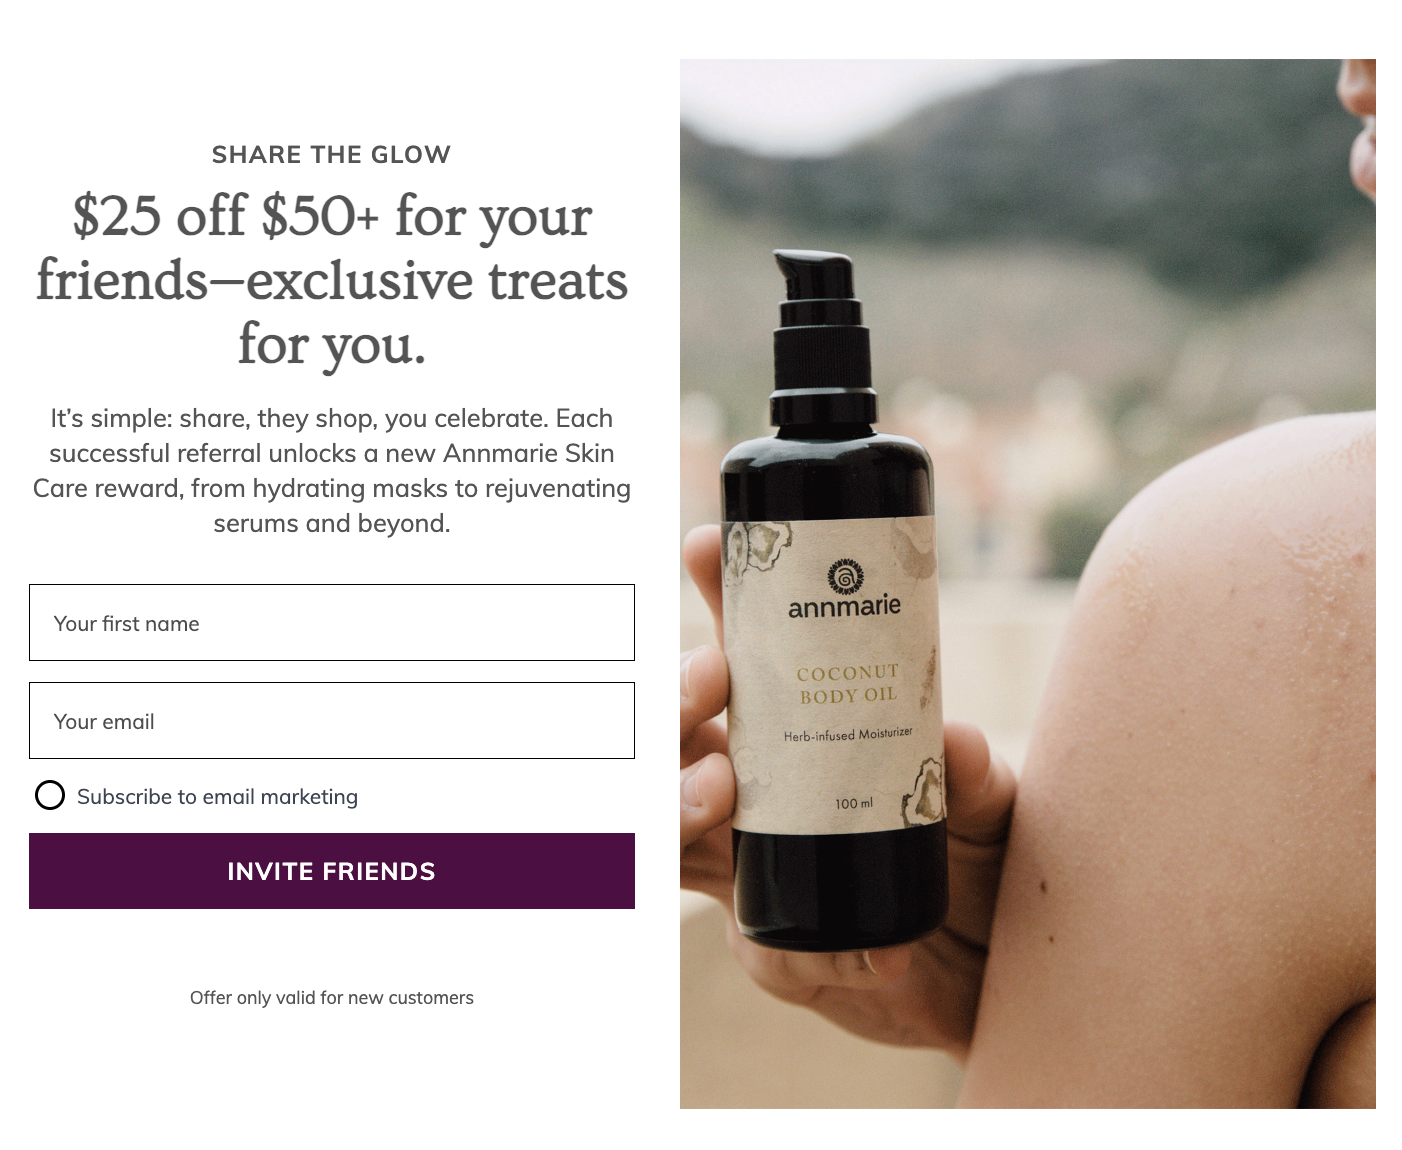This screenshot has height=1150, width=1402.
Task: Click 'Herb-infused Moisturizer' text on label
Action: 848,735
